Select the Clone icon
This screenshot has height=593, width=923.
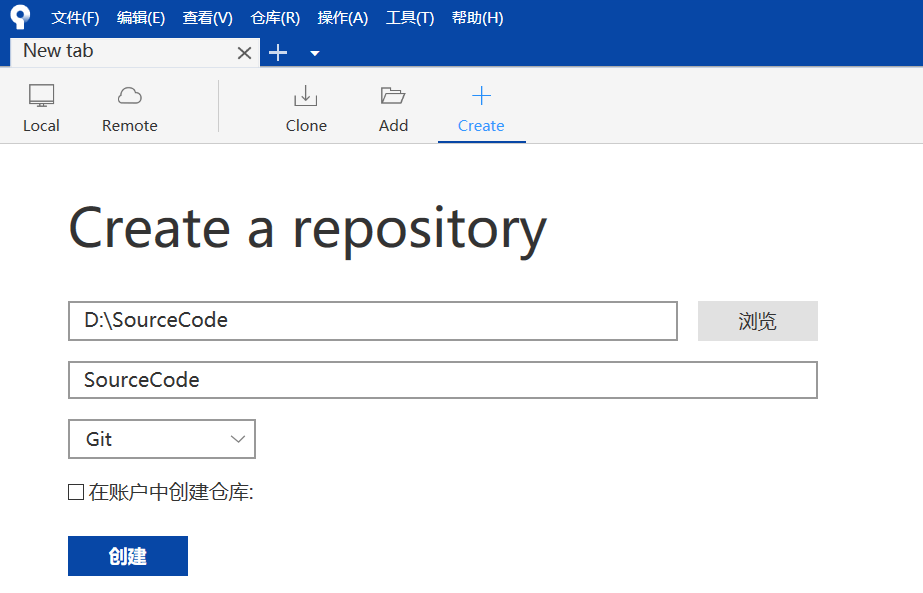click(x=305, y=107)
